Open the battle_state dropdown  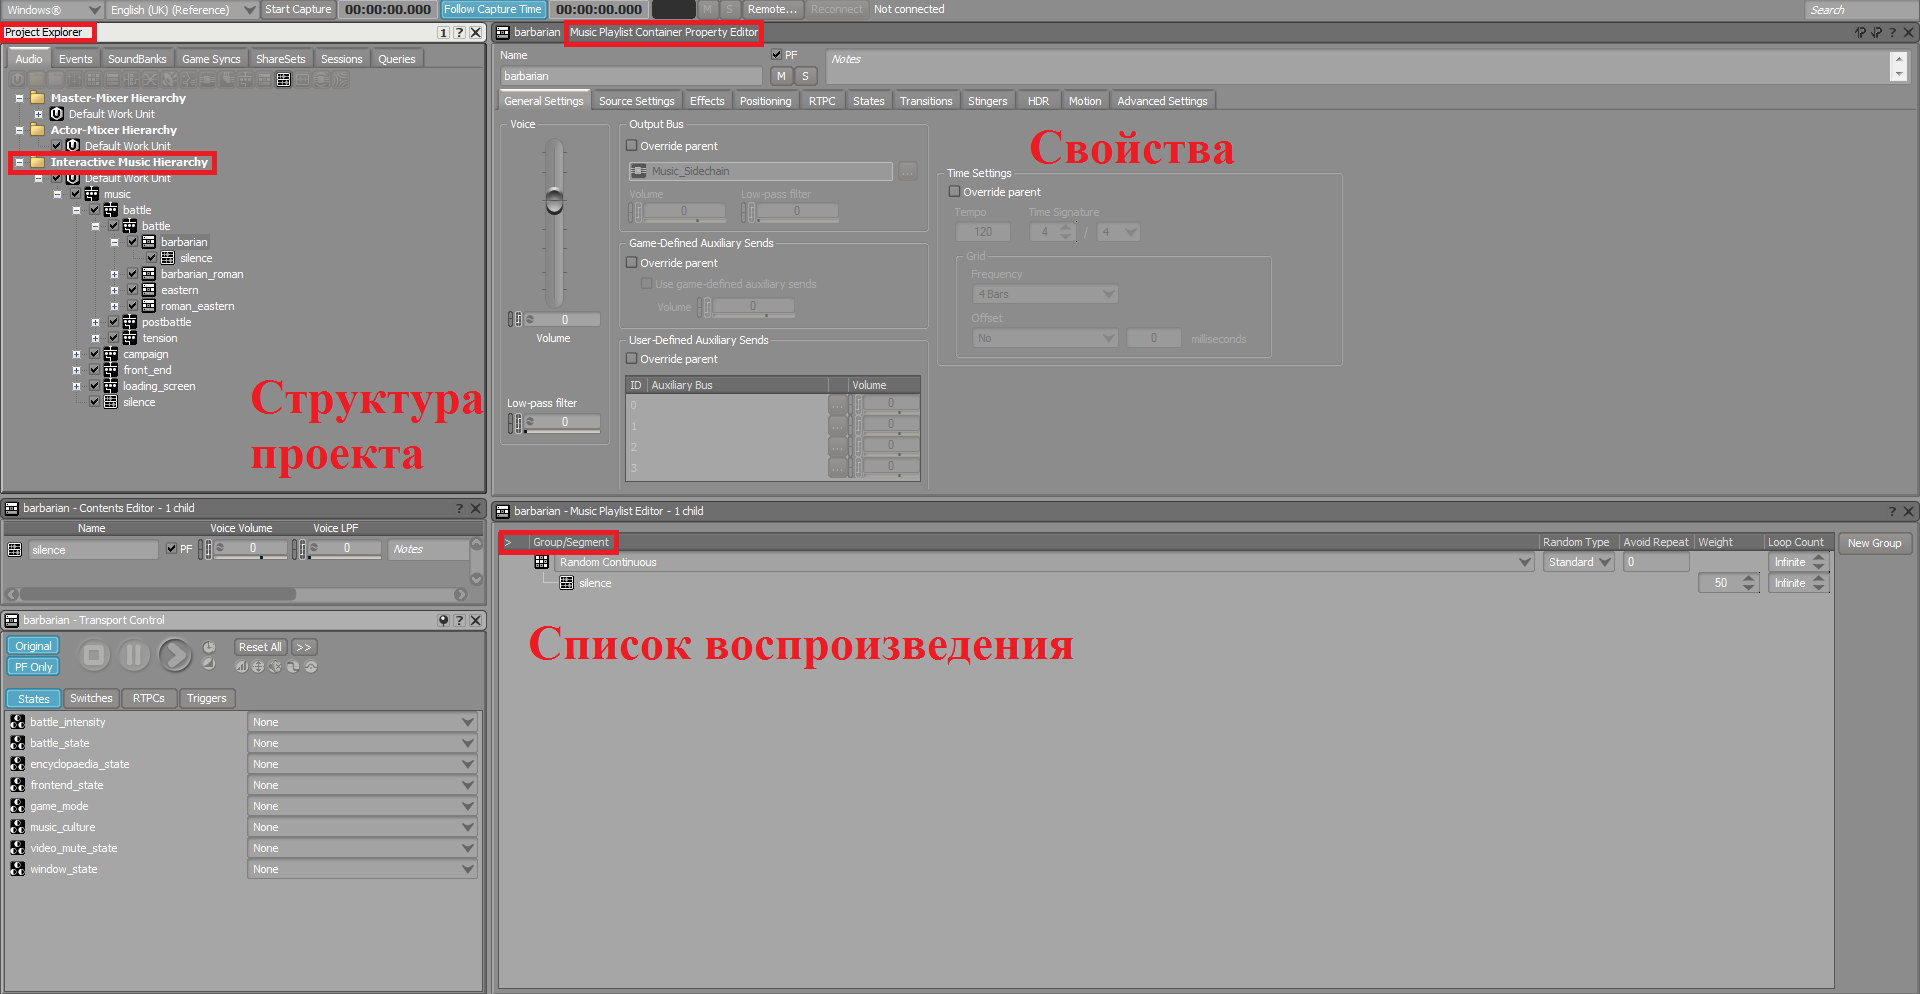(467, 743)
